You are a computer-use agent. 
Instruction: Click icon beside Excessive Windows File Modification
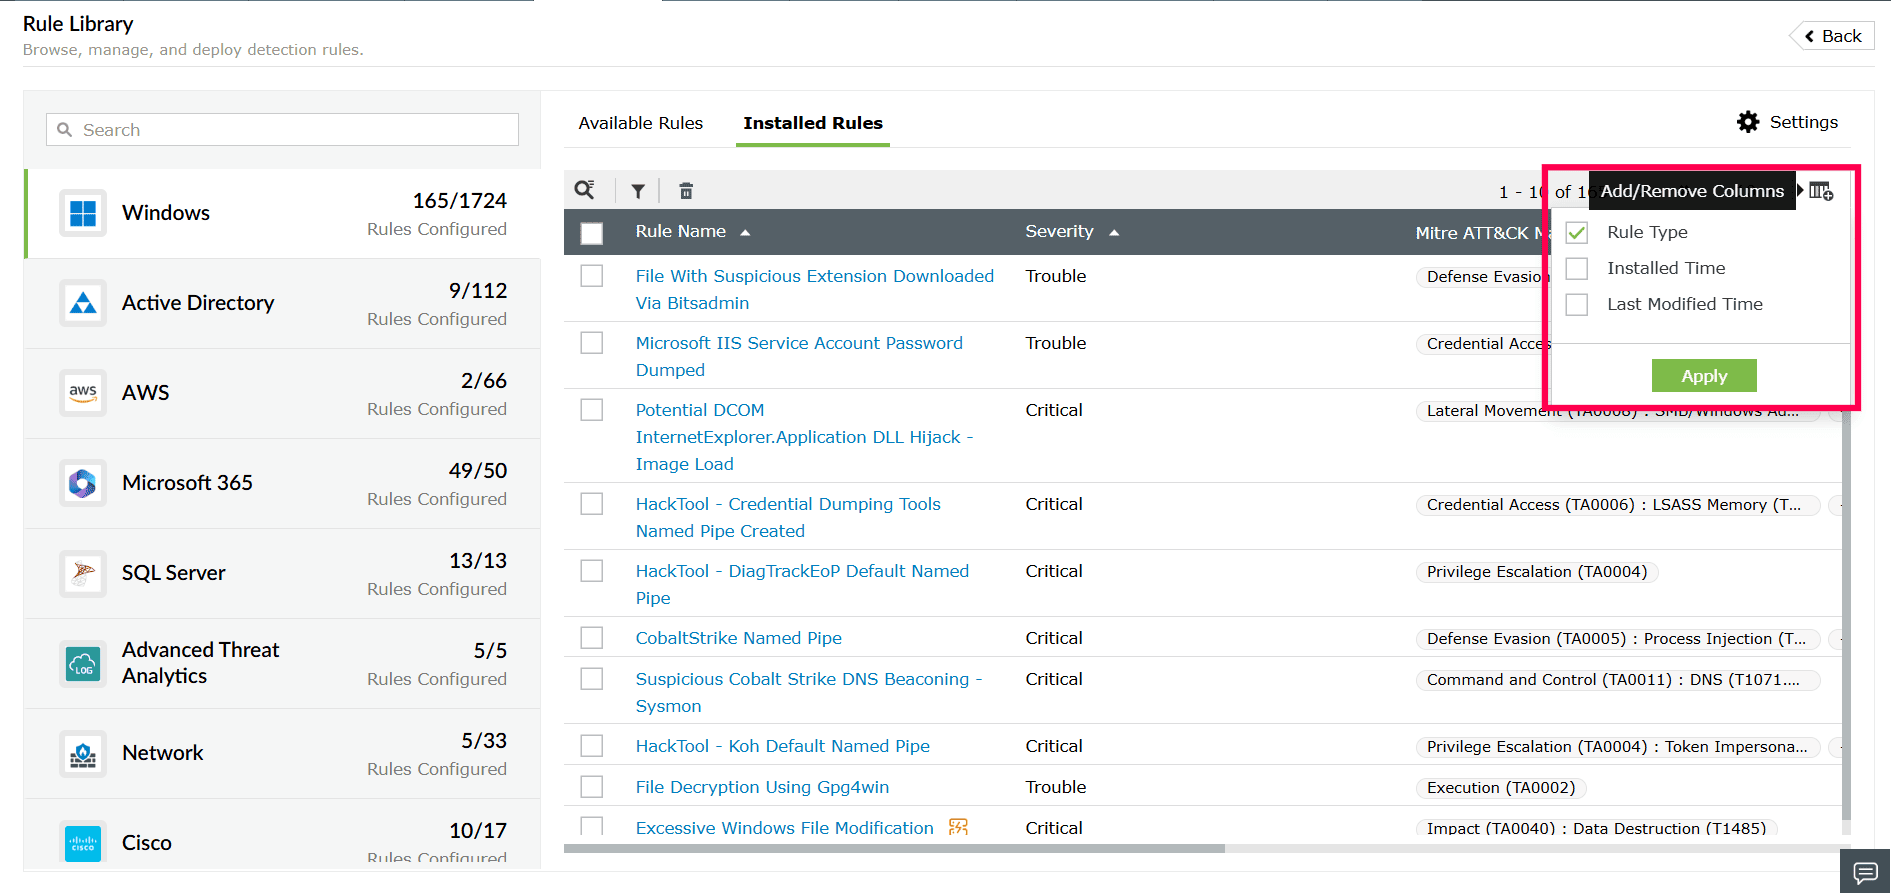[958, 827]
